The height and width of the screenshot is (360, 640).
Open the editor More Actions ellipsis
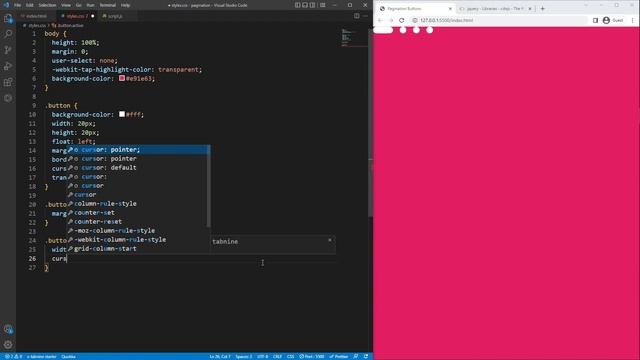pyautogui.click(x=365, y=16)
